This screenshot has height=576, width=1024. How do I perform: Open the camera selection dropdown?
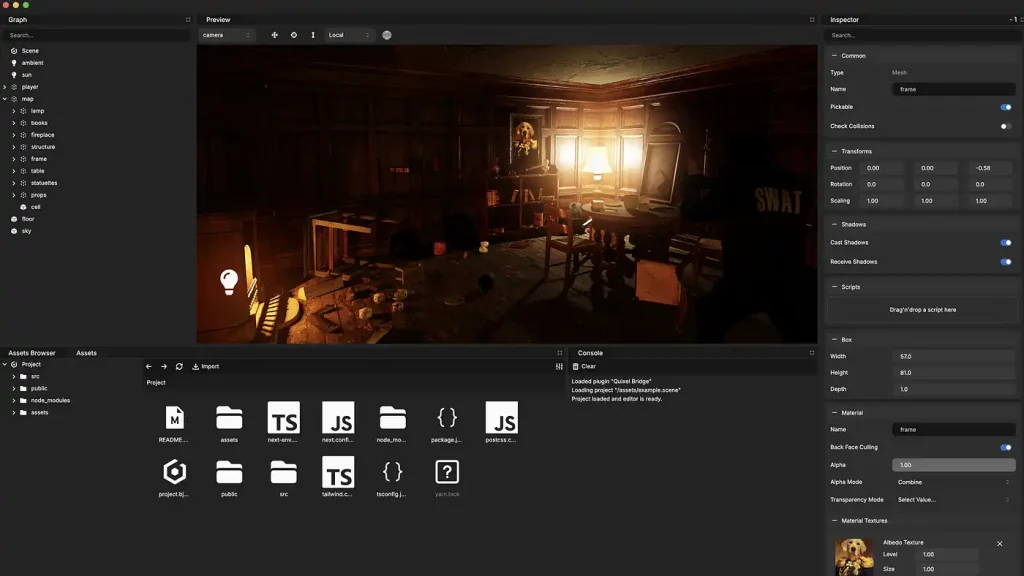click(227, 35)
